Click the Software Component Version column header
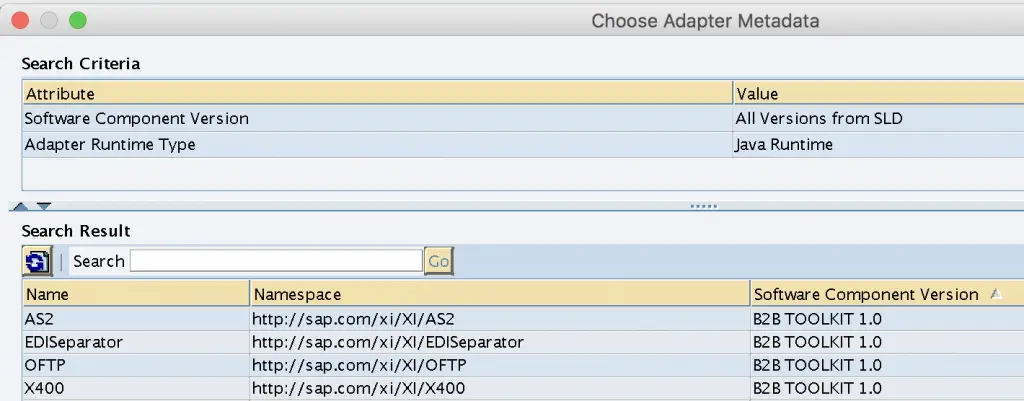 (887, 294)
